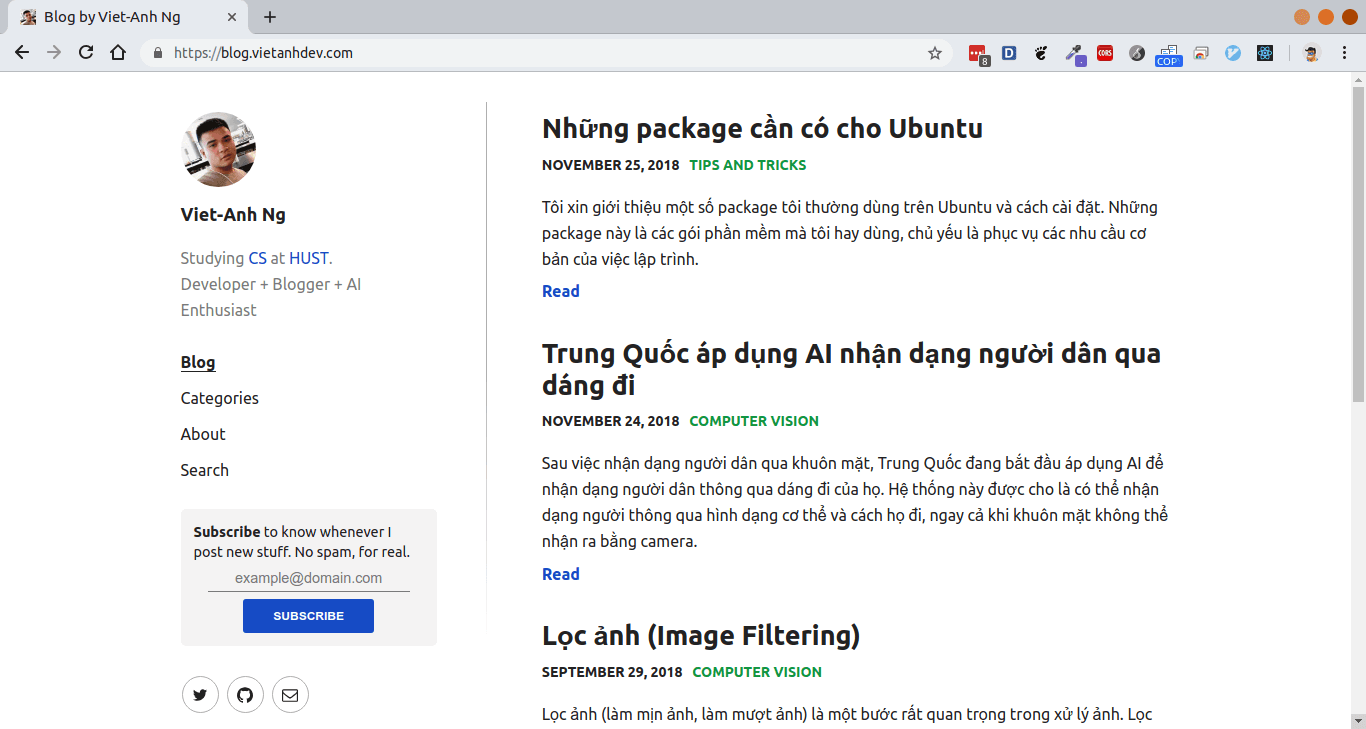
Task: Click the email subscription input field
Action: (x=308, y=578)
